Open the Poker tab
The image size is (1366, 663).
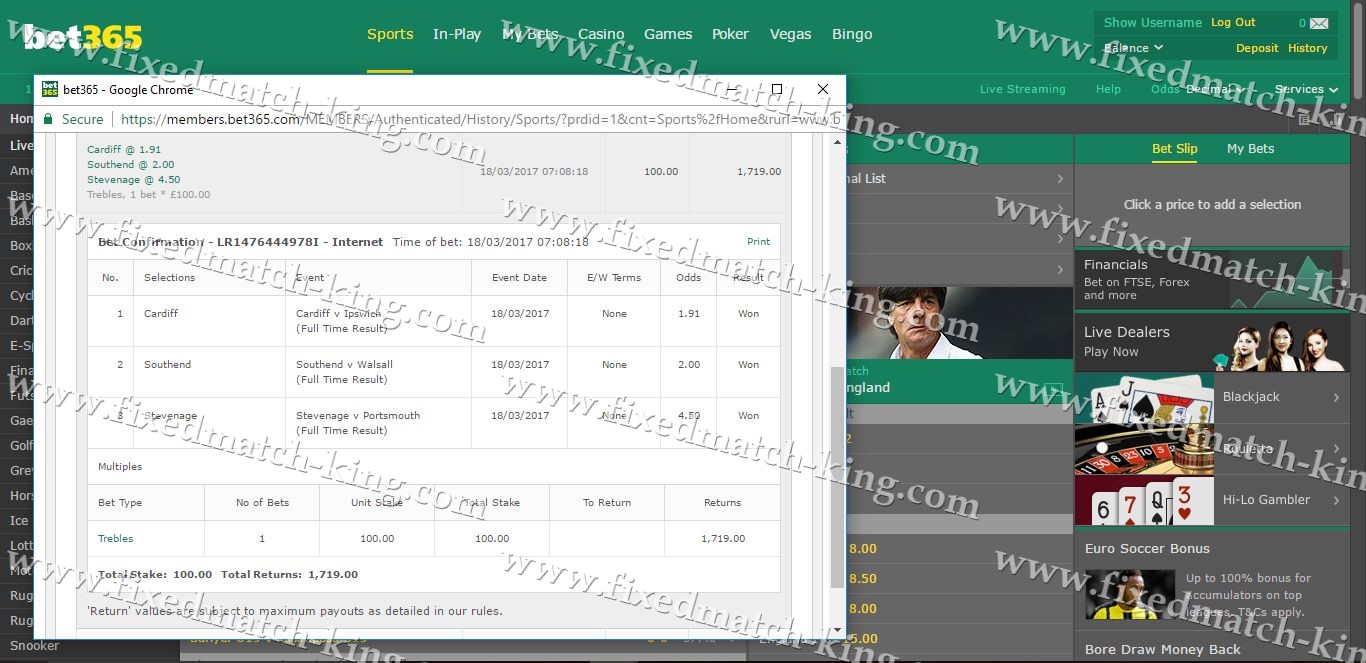730,34
